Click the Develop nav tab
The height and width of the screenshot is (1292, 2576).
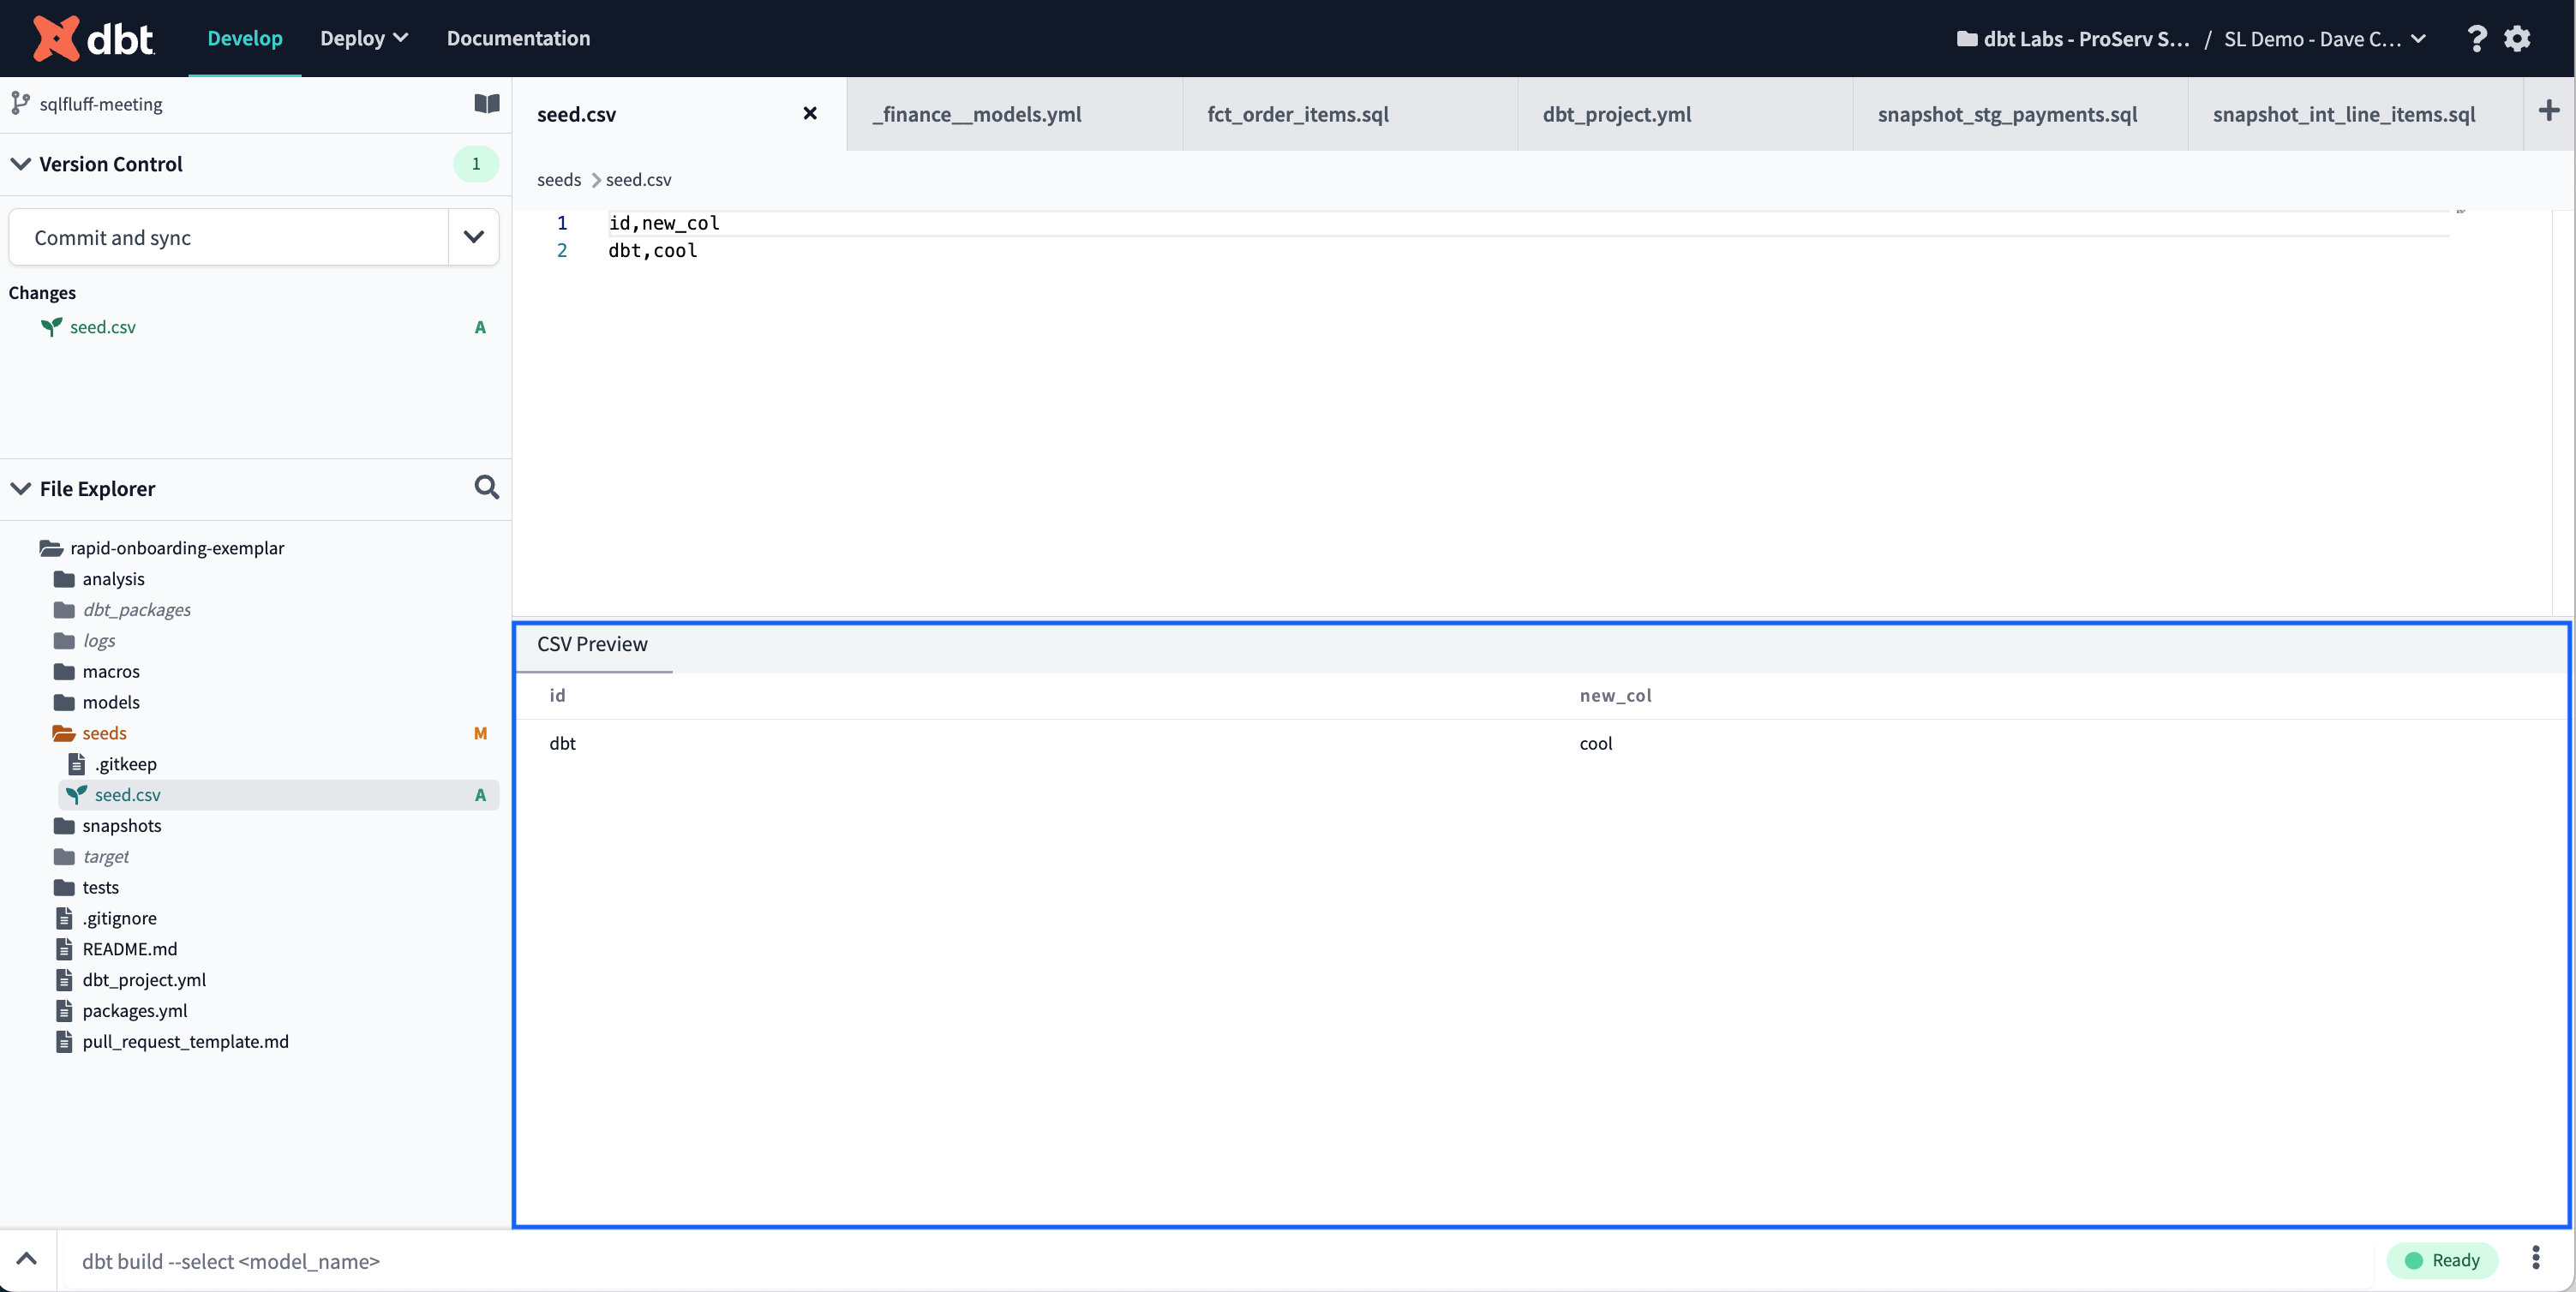tap(244, 36)
